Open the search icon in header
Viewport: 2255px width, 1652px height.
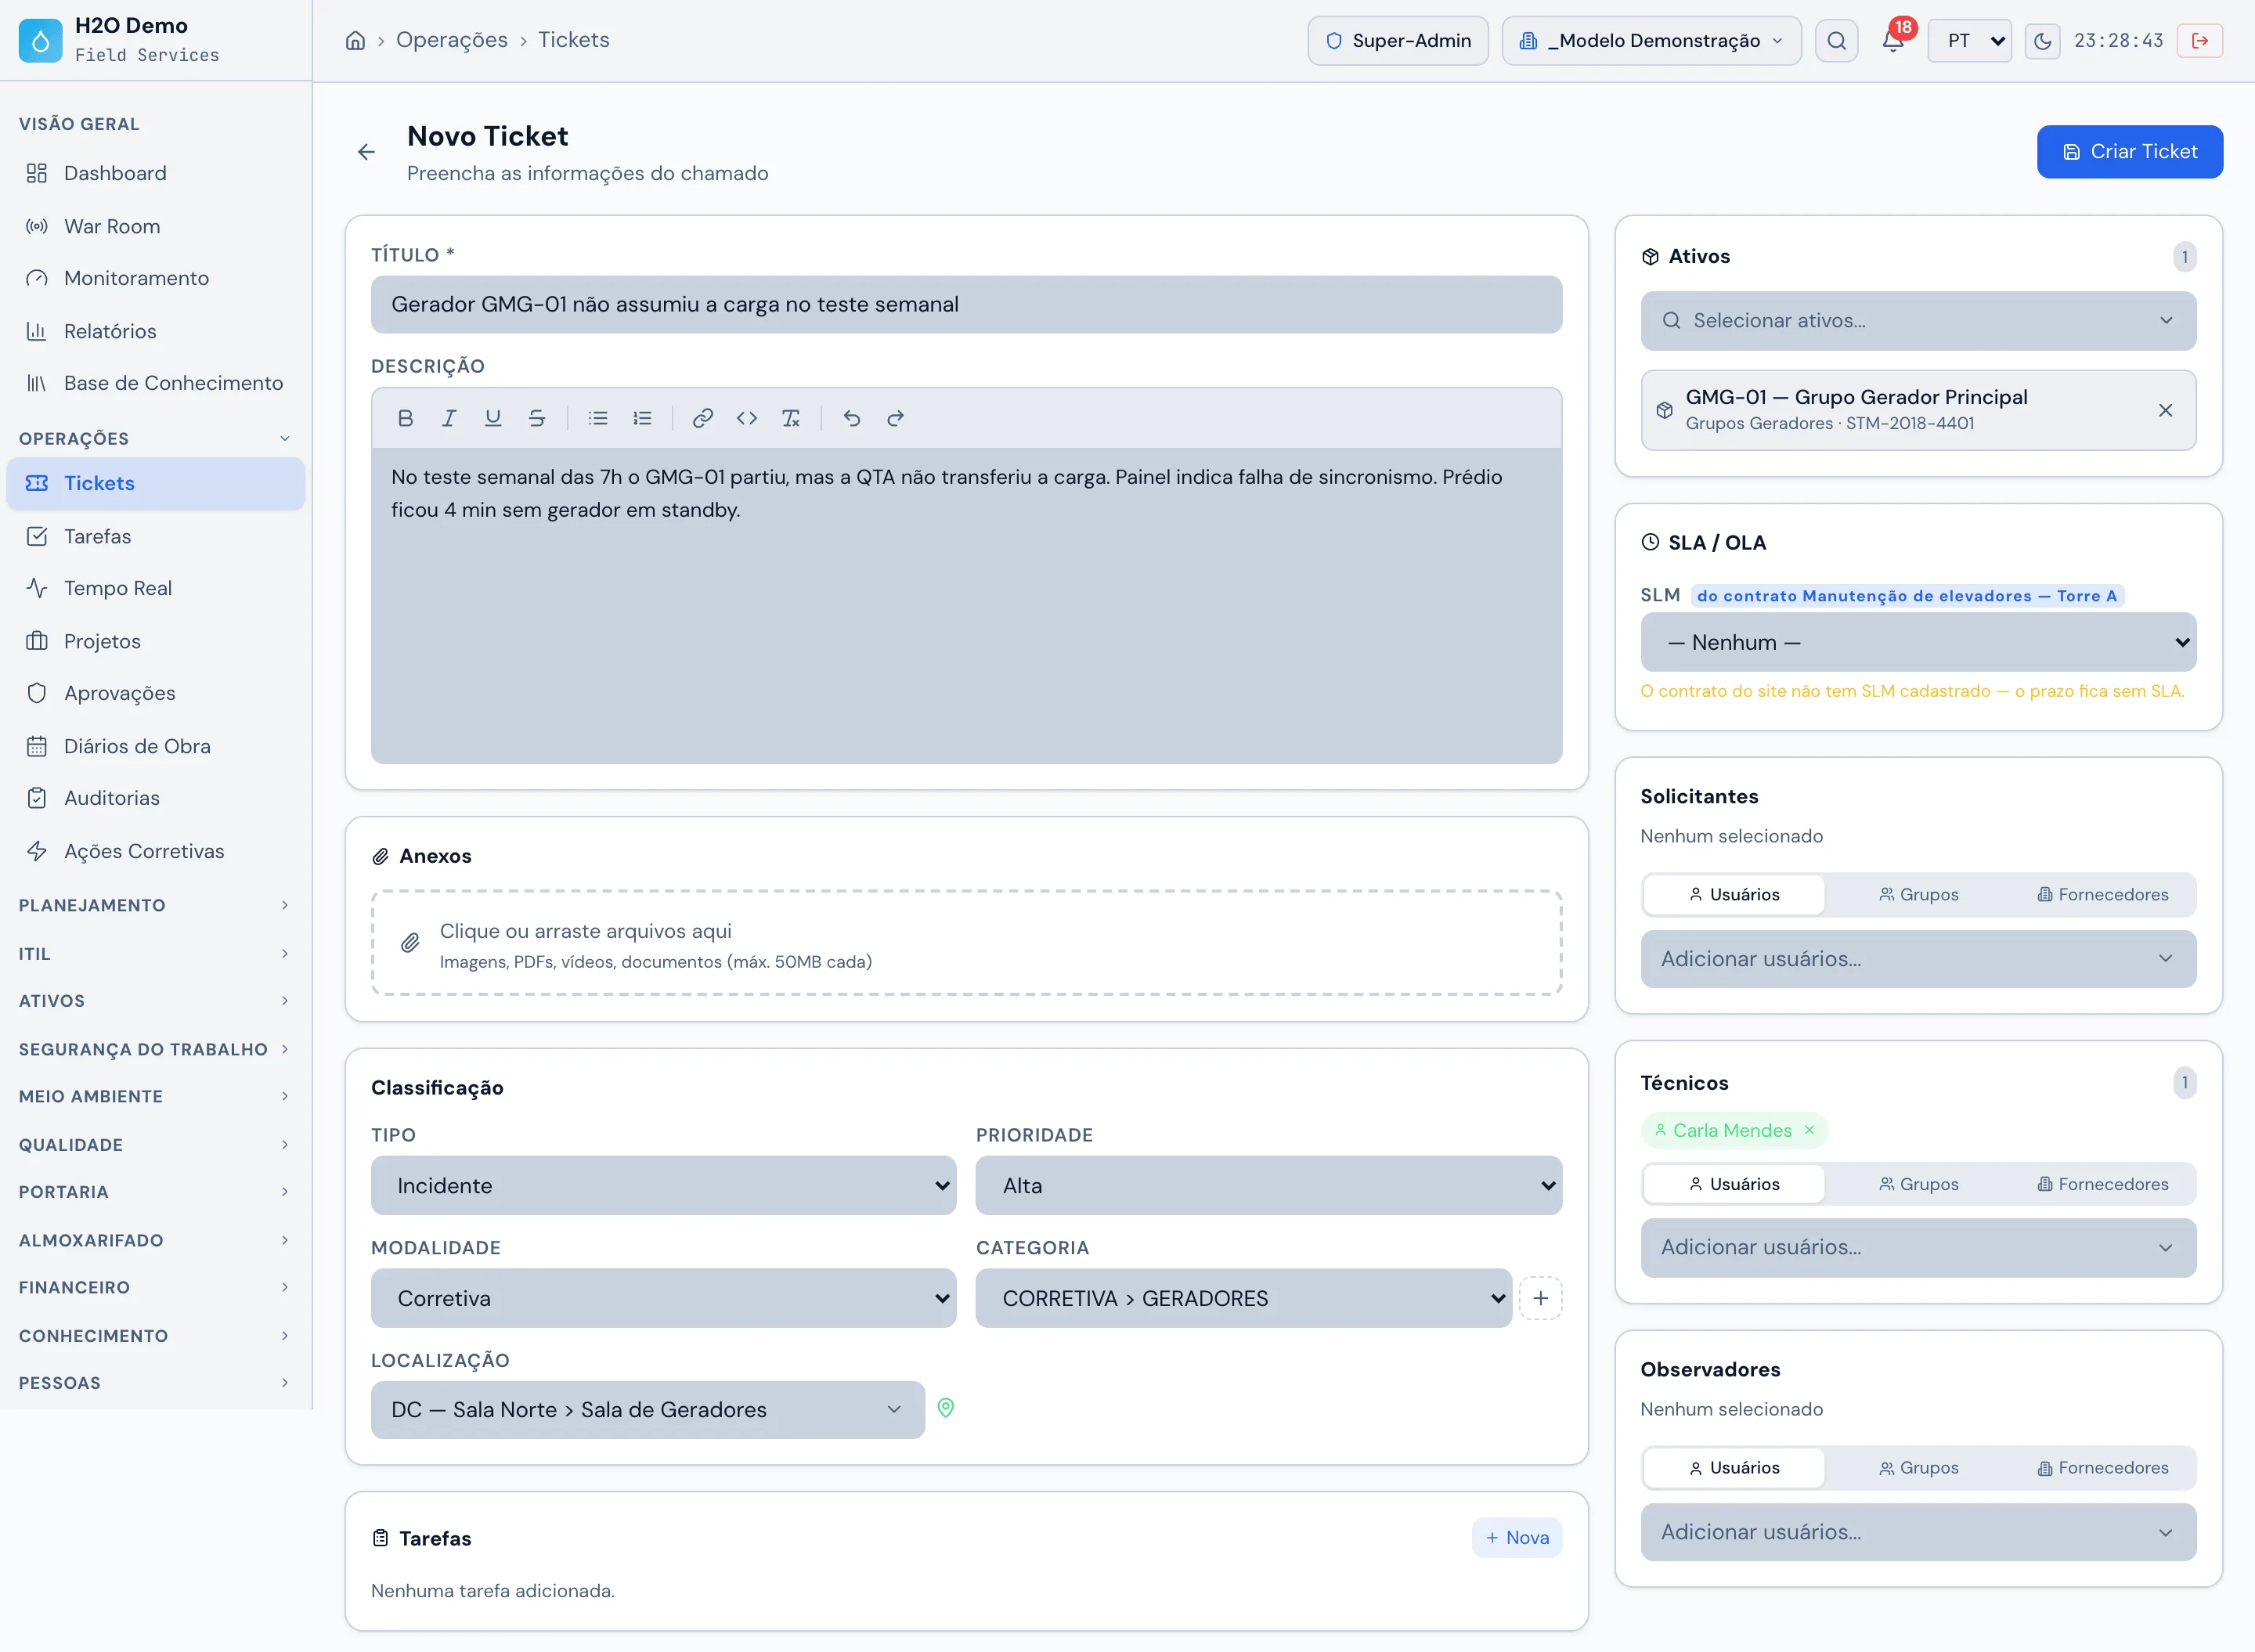click(x=1837, y=40)
